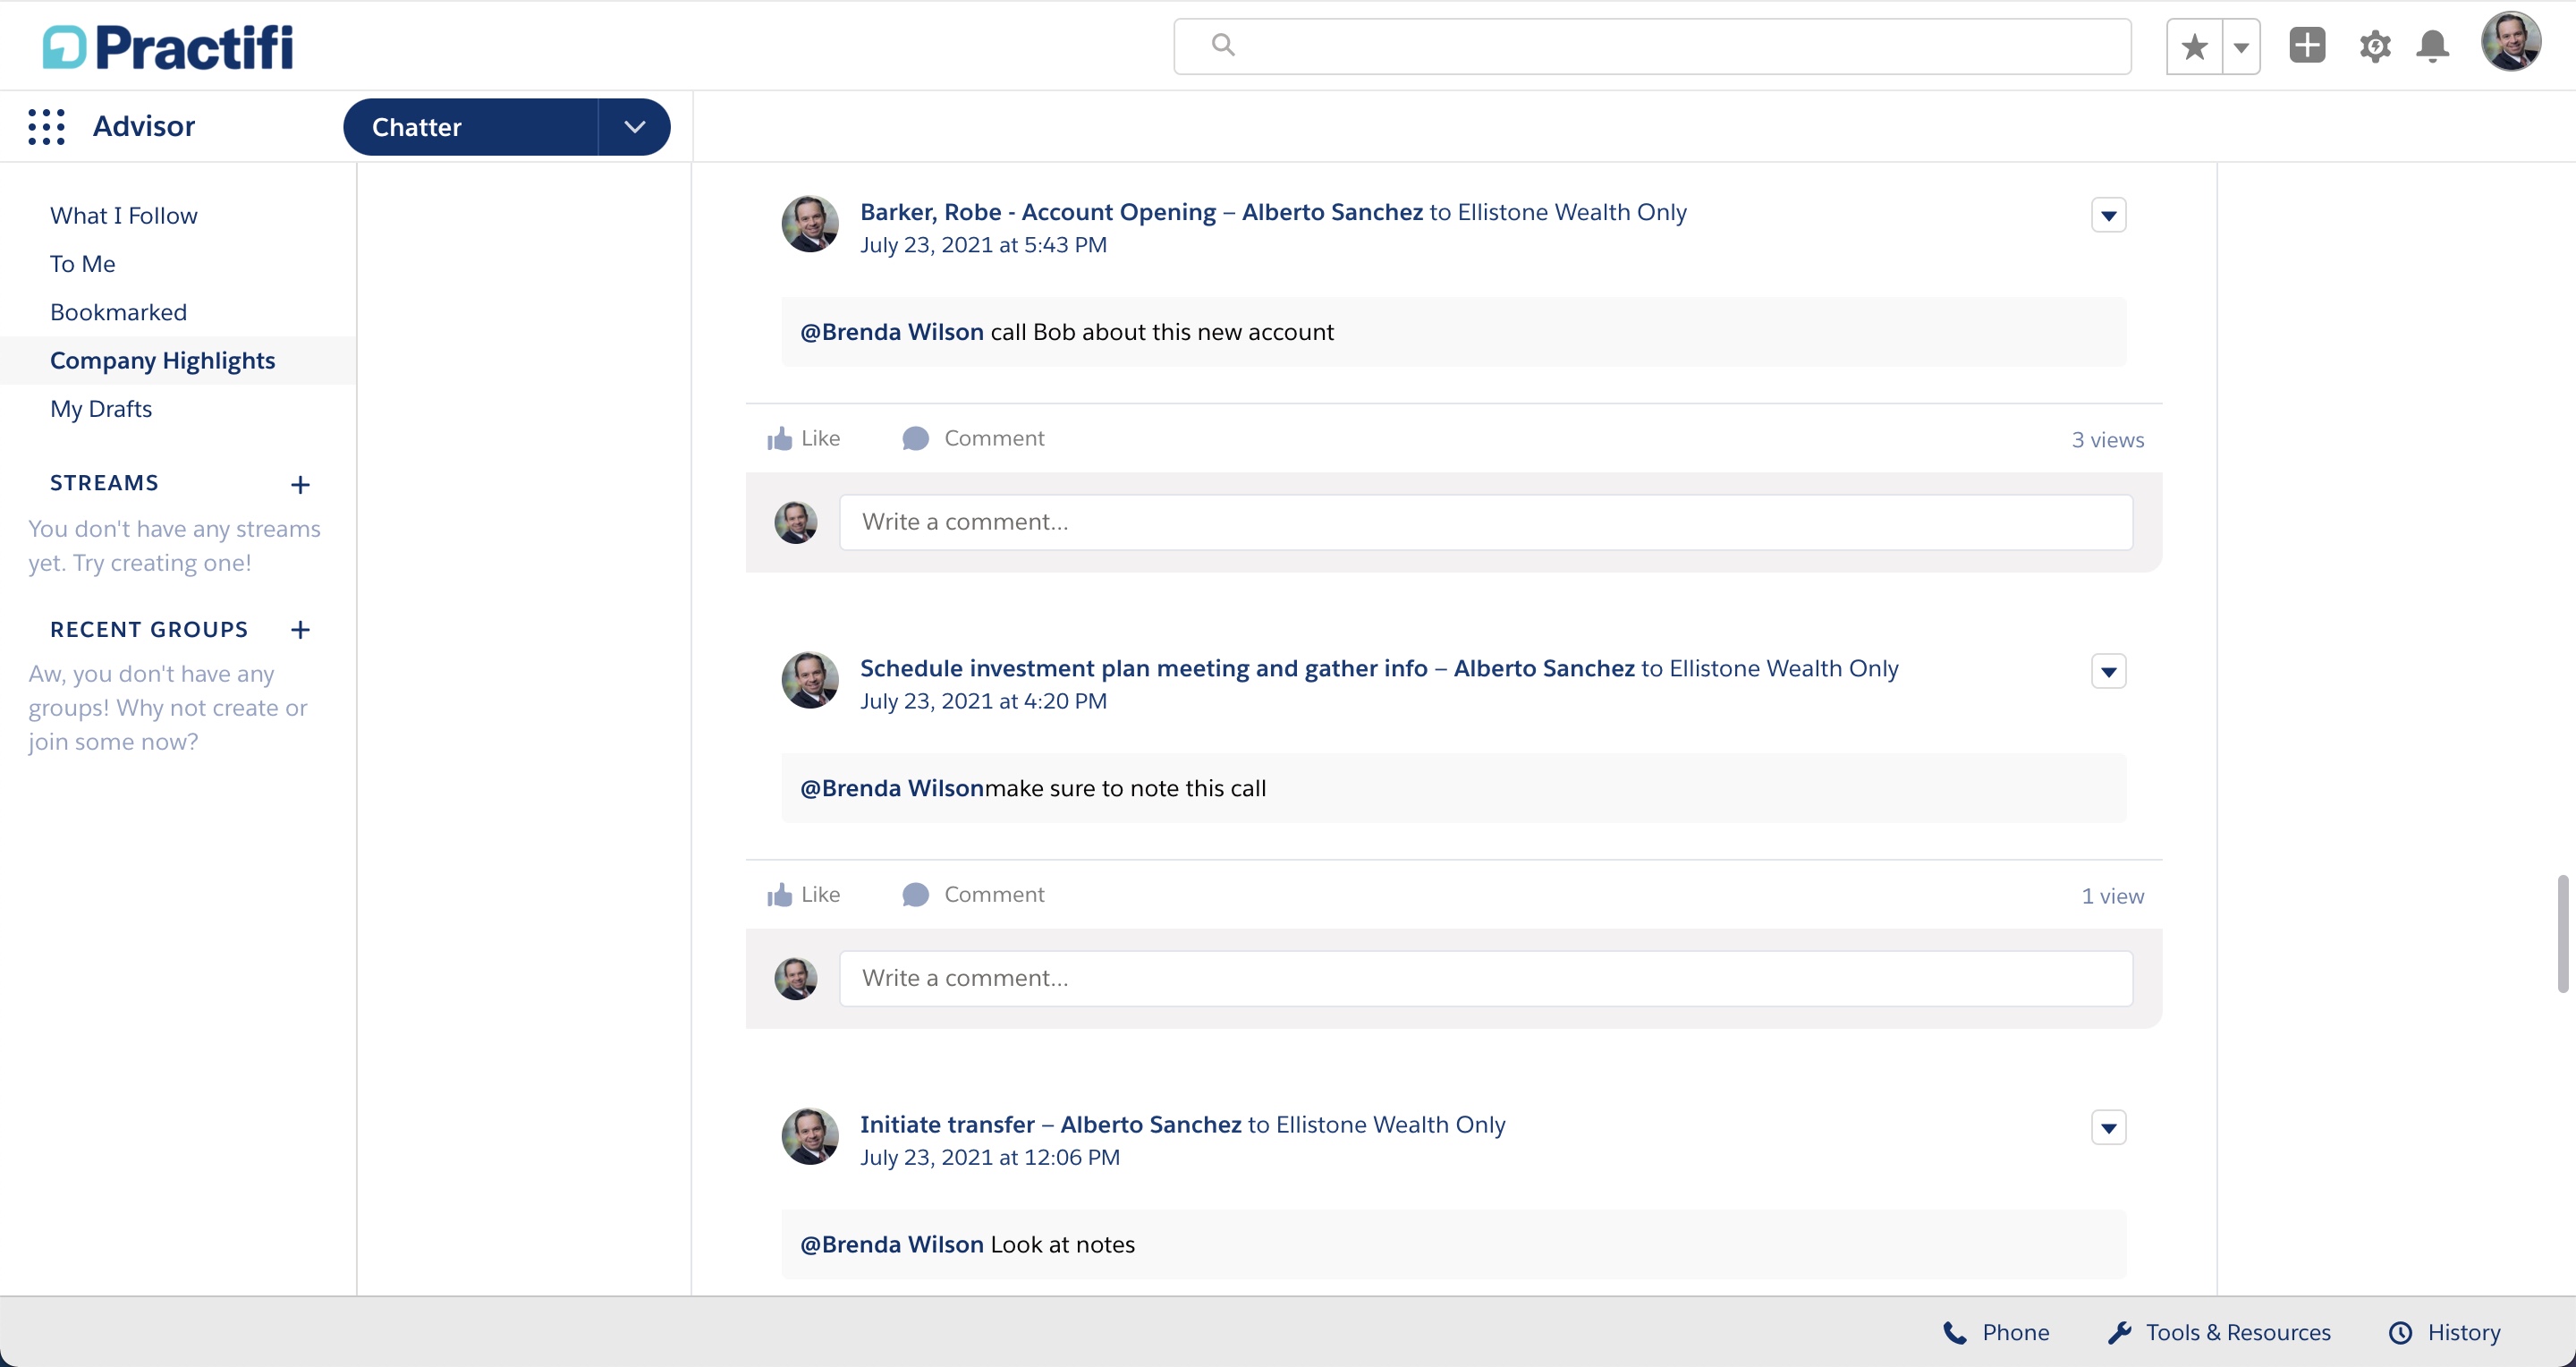Screen dimensions: 2576x1367
Task: Open the Initiate transfer link
Action: (x=947, y=1124)
